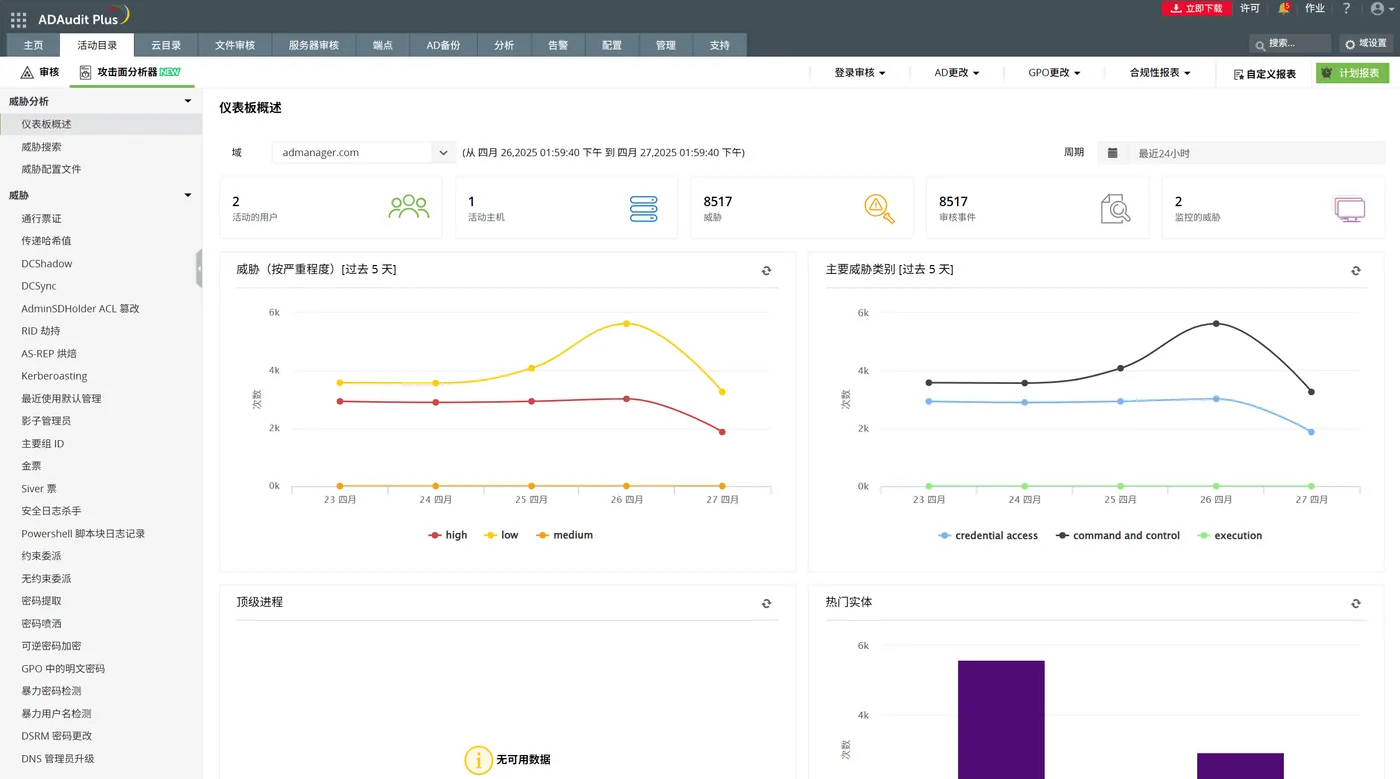This screenshot has height=779, width=1400.
Task: Select Kerberoasting in the threat list
Action: [x=54, y=376]
